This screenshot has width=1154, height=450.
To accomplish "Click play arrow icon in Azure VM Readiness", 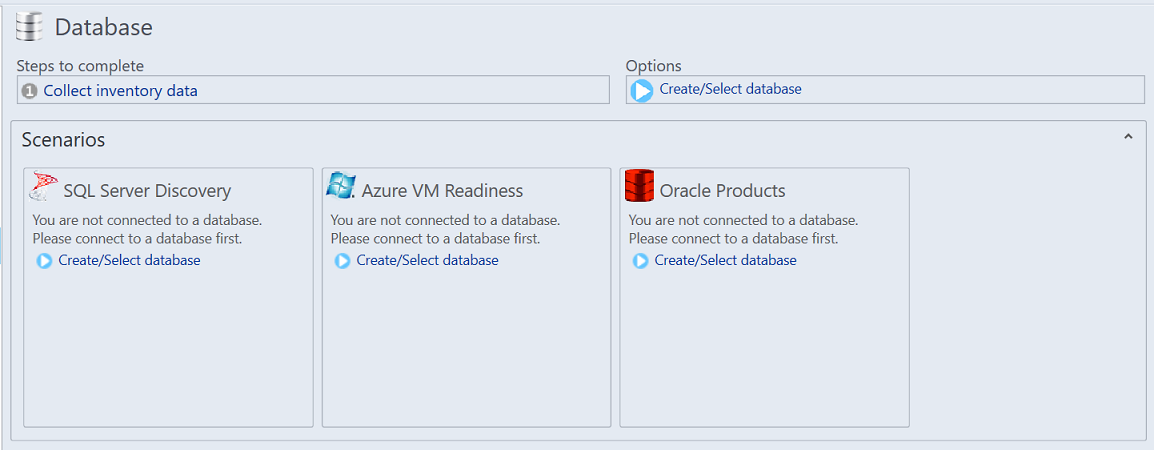I will [343, 261].
